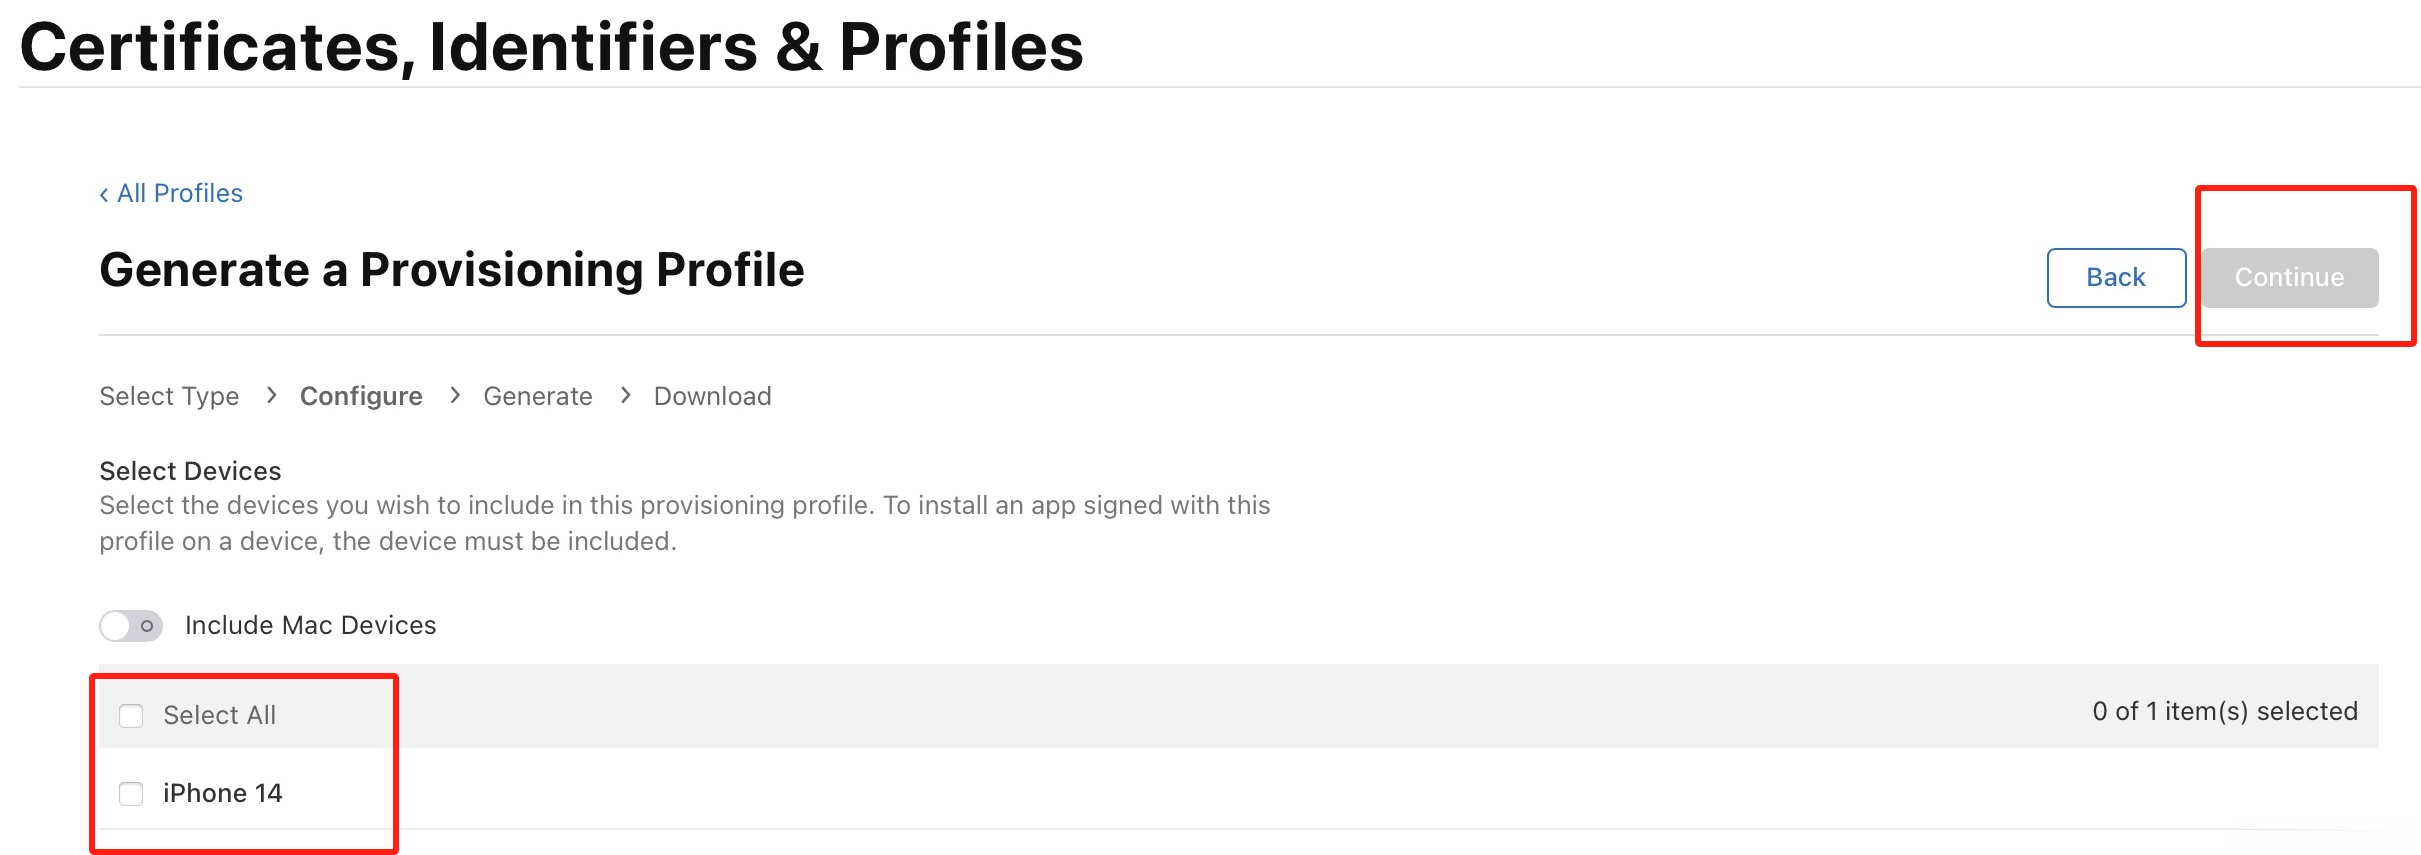Click the Include Mac Devices label
This screenshot has width=2421, height=855.
click(x=311, y=625)
